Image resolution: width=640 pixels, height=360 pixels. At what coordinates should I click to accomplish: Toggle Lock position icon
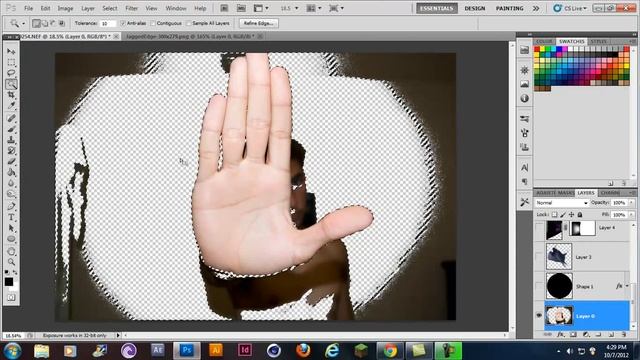[571, 214]
